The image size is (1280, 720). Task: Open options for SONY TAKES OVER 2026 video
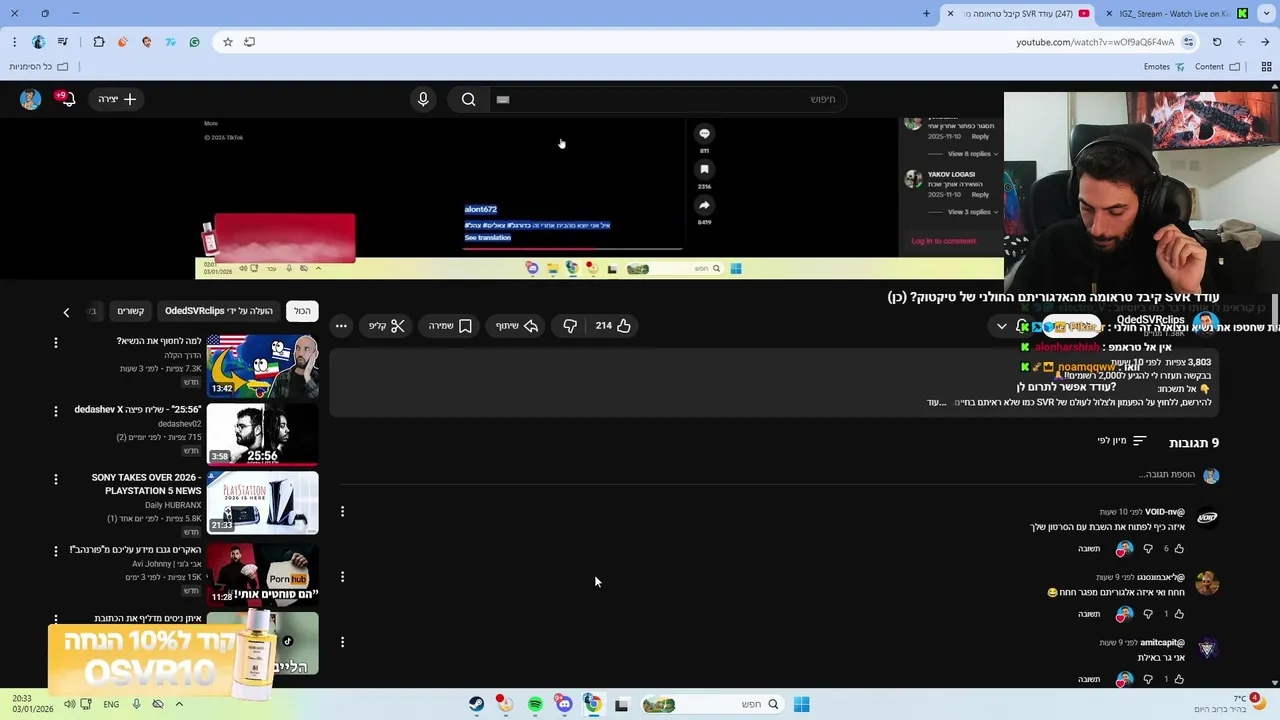tap(56, 479)
